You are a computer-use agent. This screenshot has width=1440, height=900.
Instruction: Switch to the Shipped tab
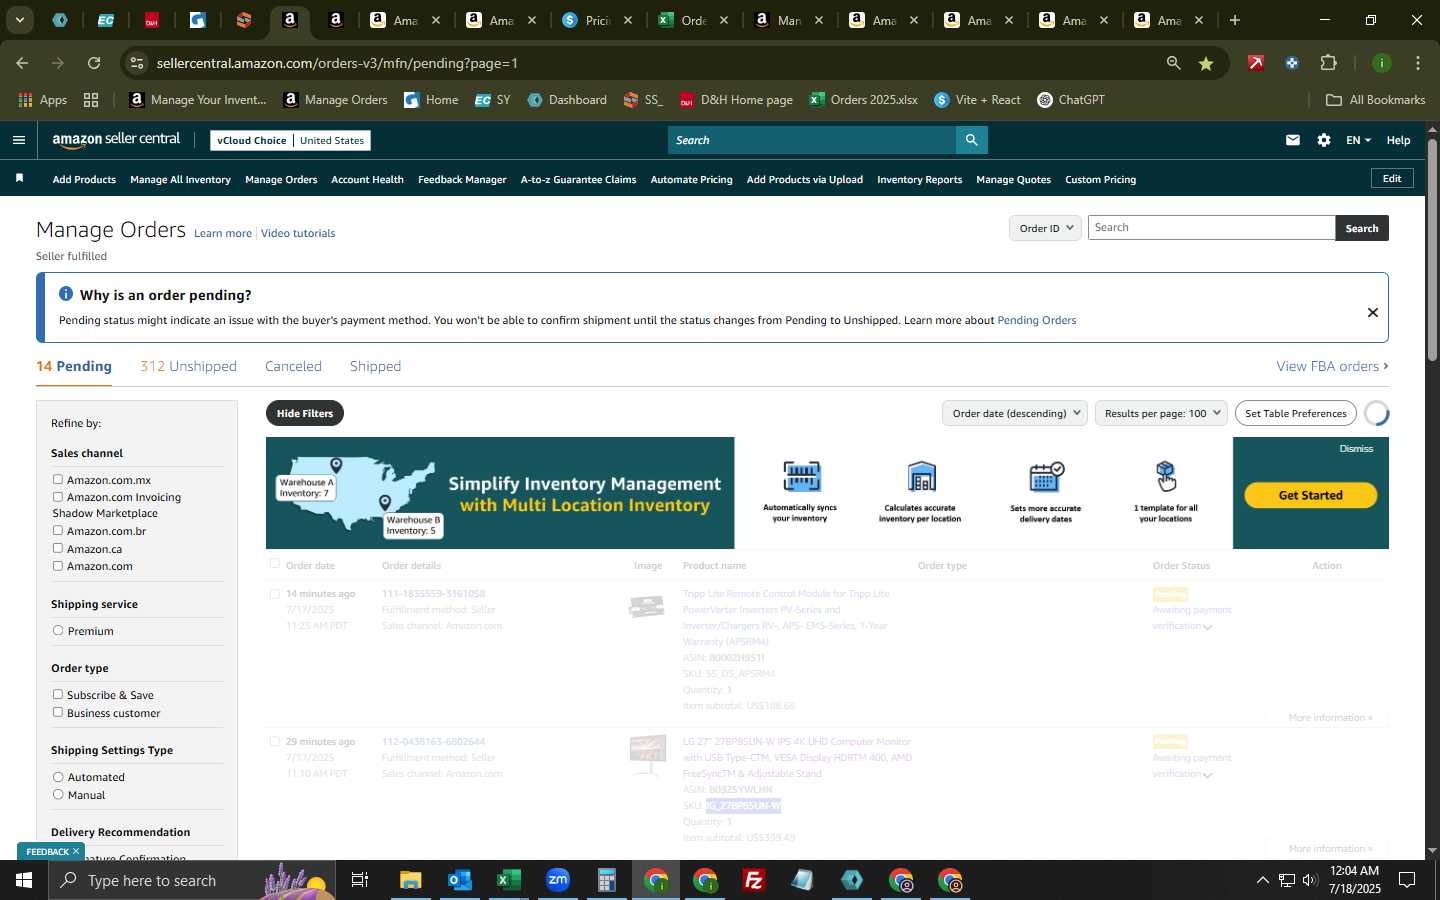tap(375, 366)
